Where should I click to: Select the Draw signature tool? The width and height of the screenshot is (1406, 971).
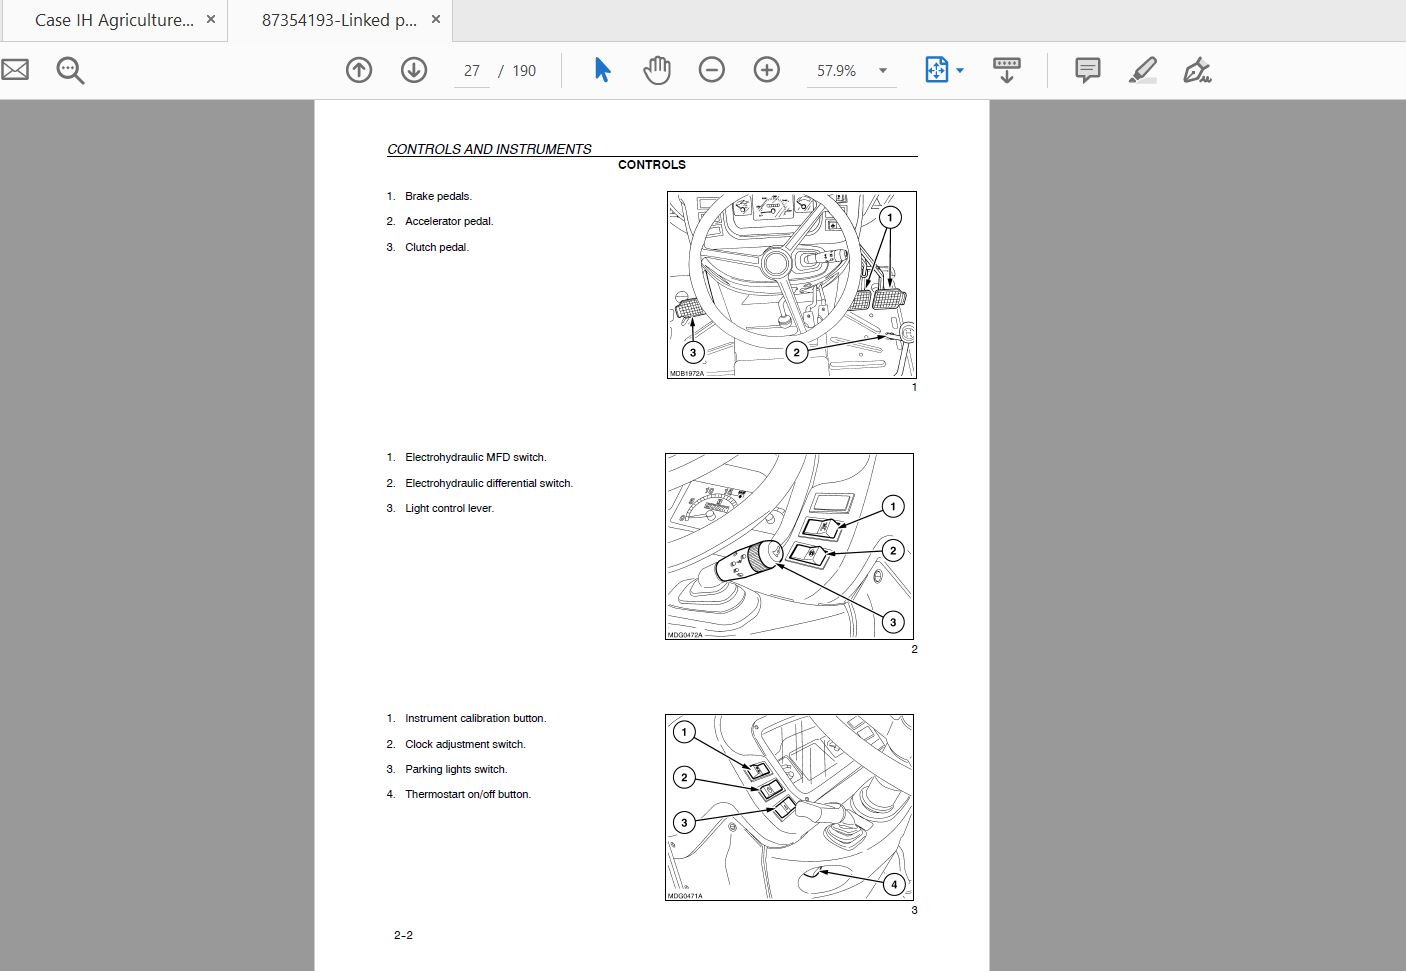1197,70
